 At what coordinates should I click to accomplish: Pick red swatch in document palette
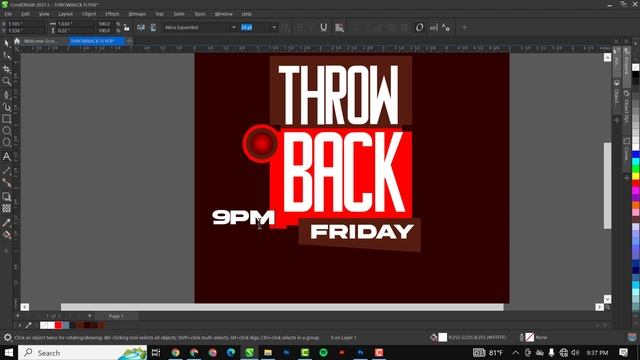coord(58,325)
